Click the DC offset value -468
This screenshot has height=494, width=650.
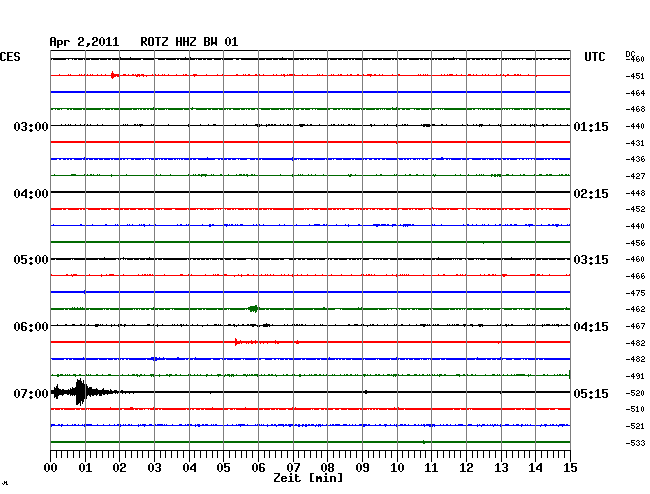point(635,109)
